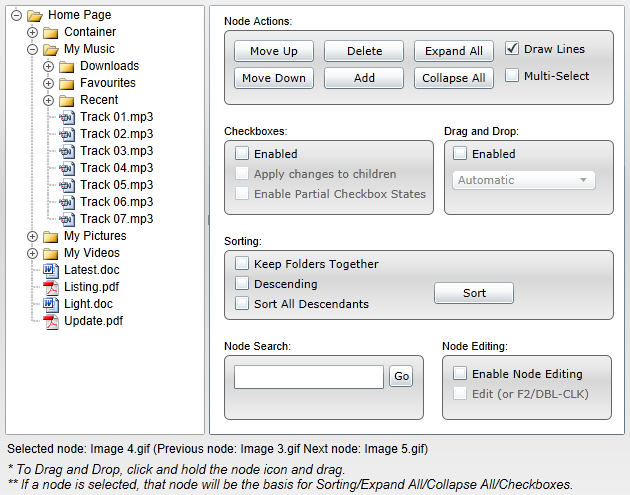Click the Track 05.mp3 audio icon
Image resolution: width=630 pixels, height=495 pixels.
(67, 185)
